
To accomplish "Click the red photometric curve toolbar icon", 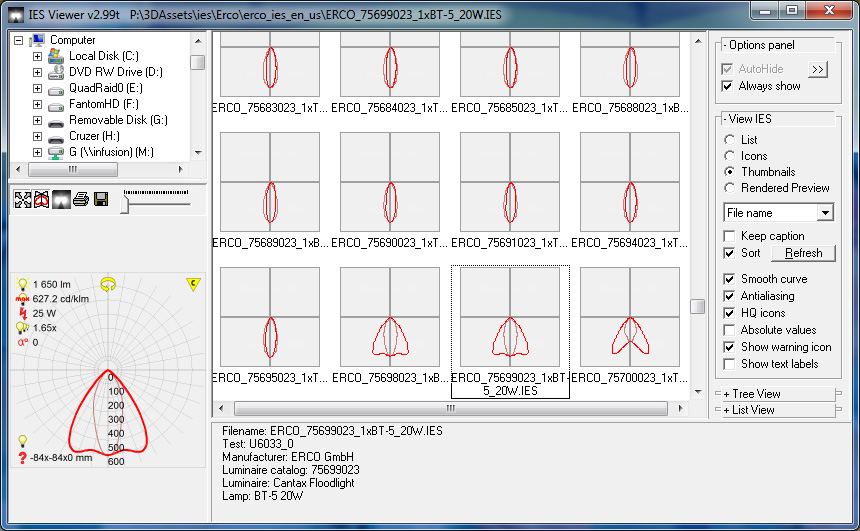I will (41, 200).
